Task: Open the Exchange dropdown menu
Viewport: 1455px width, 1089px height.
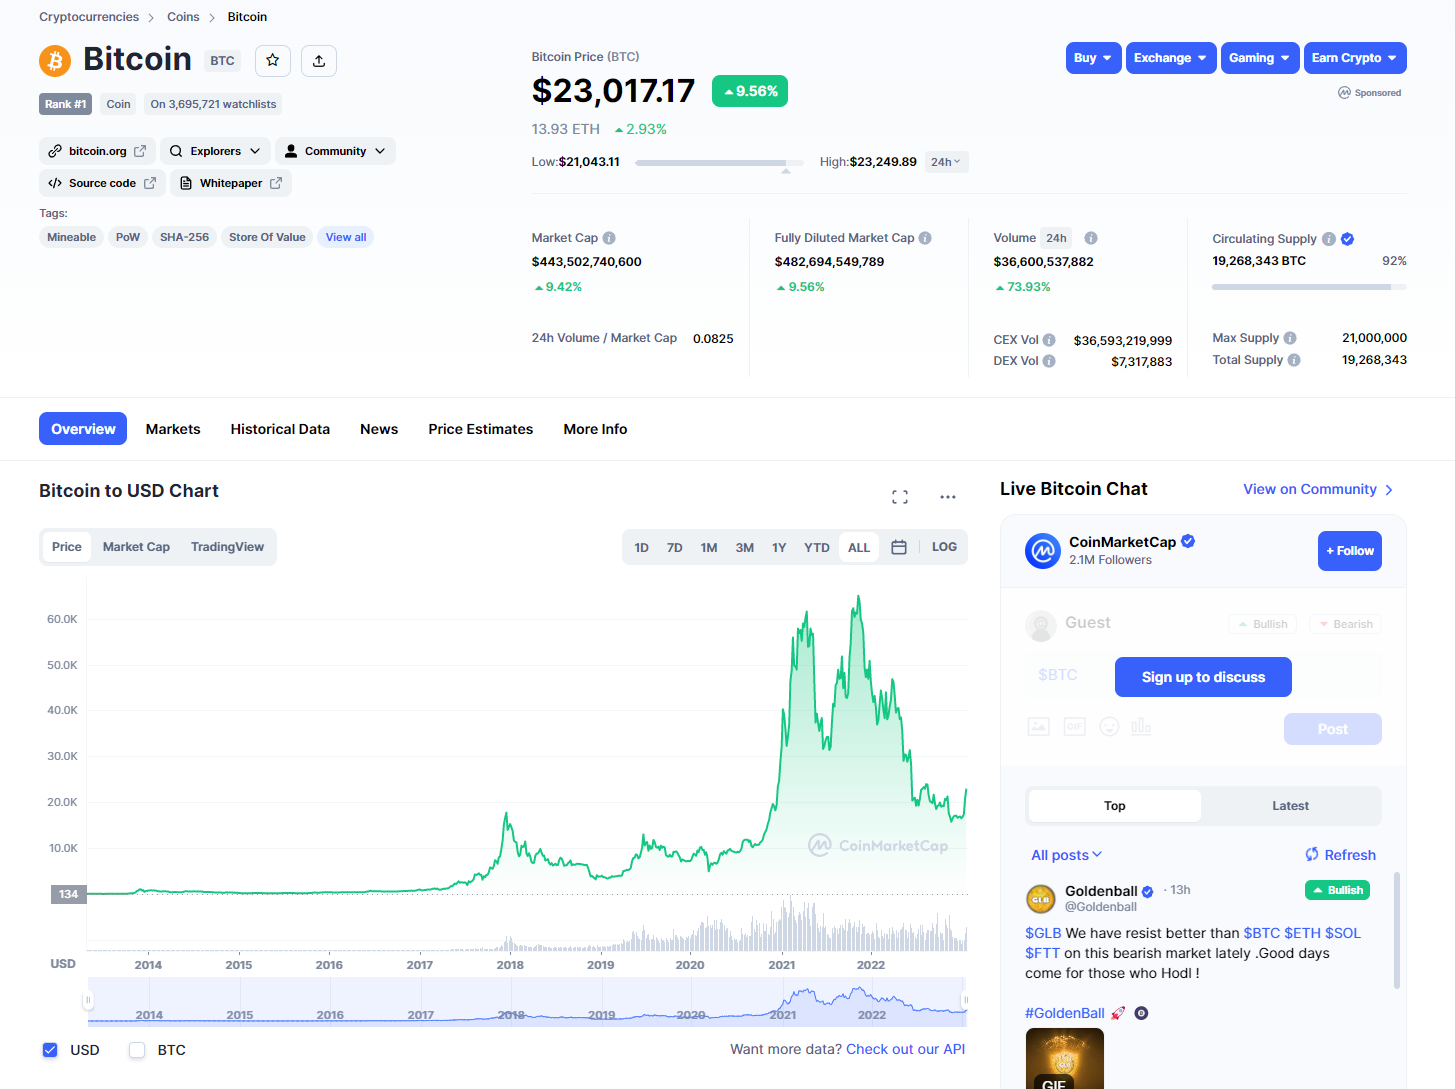Action: tap(1171, 58)
